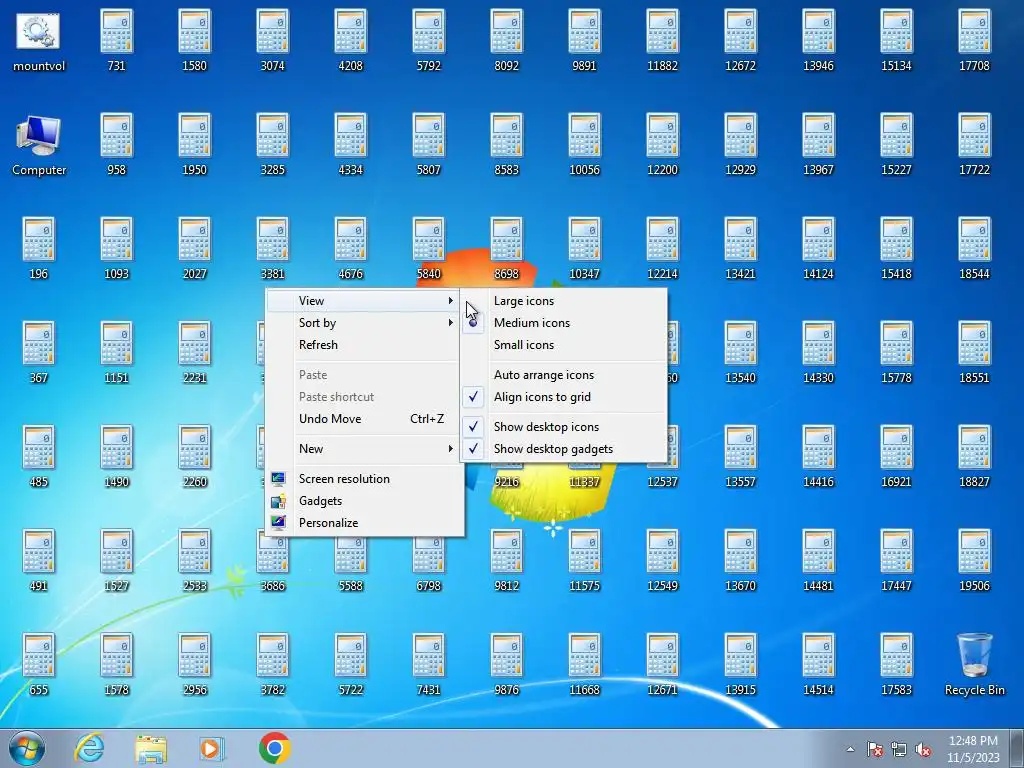Select the Recycle Bin icon
This screenshot has width=1024, height=768.
(x=974, y=665)
